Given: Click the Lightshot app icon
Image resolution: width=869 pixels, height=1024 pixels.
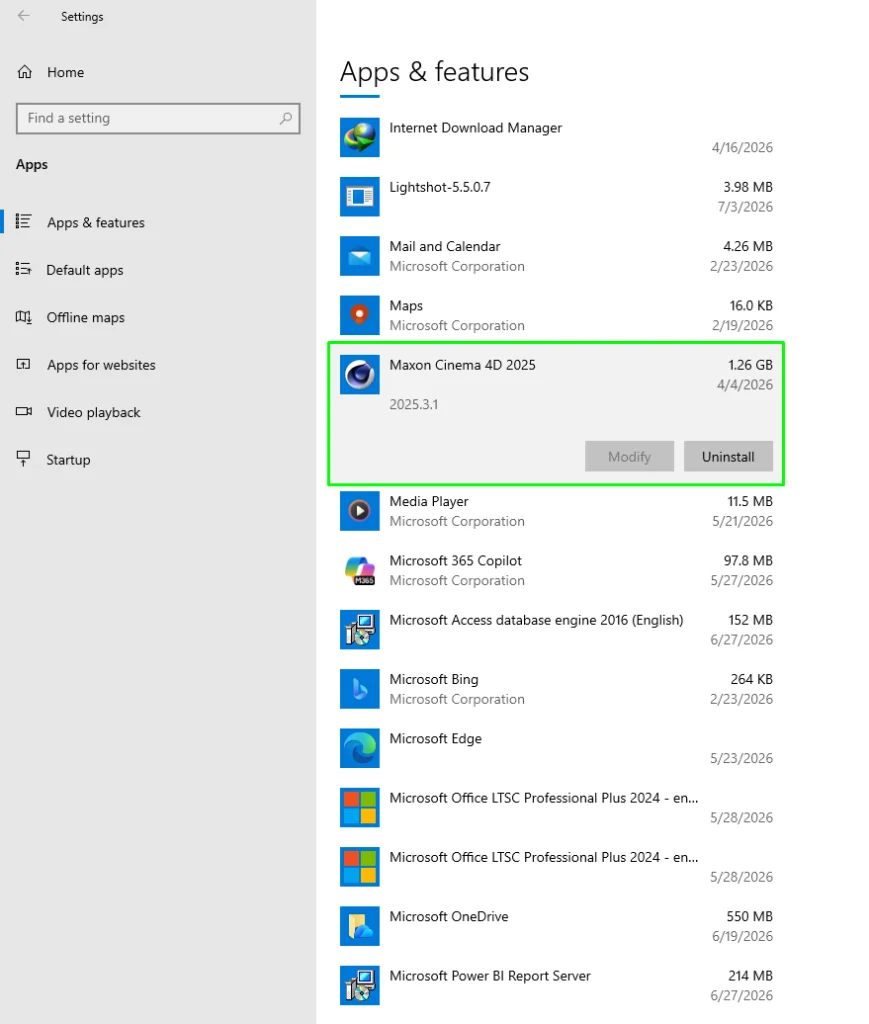Looking at the screenshot, I should click(x=359, y=197).
